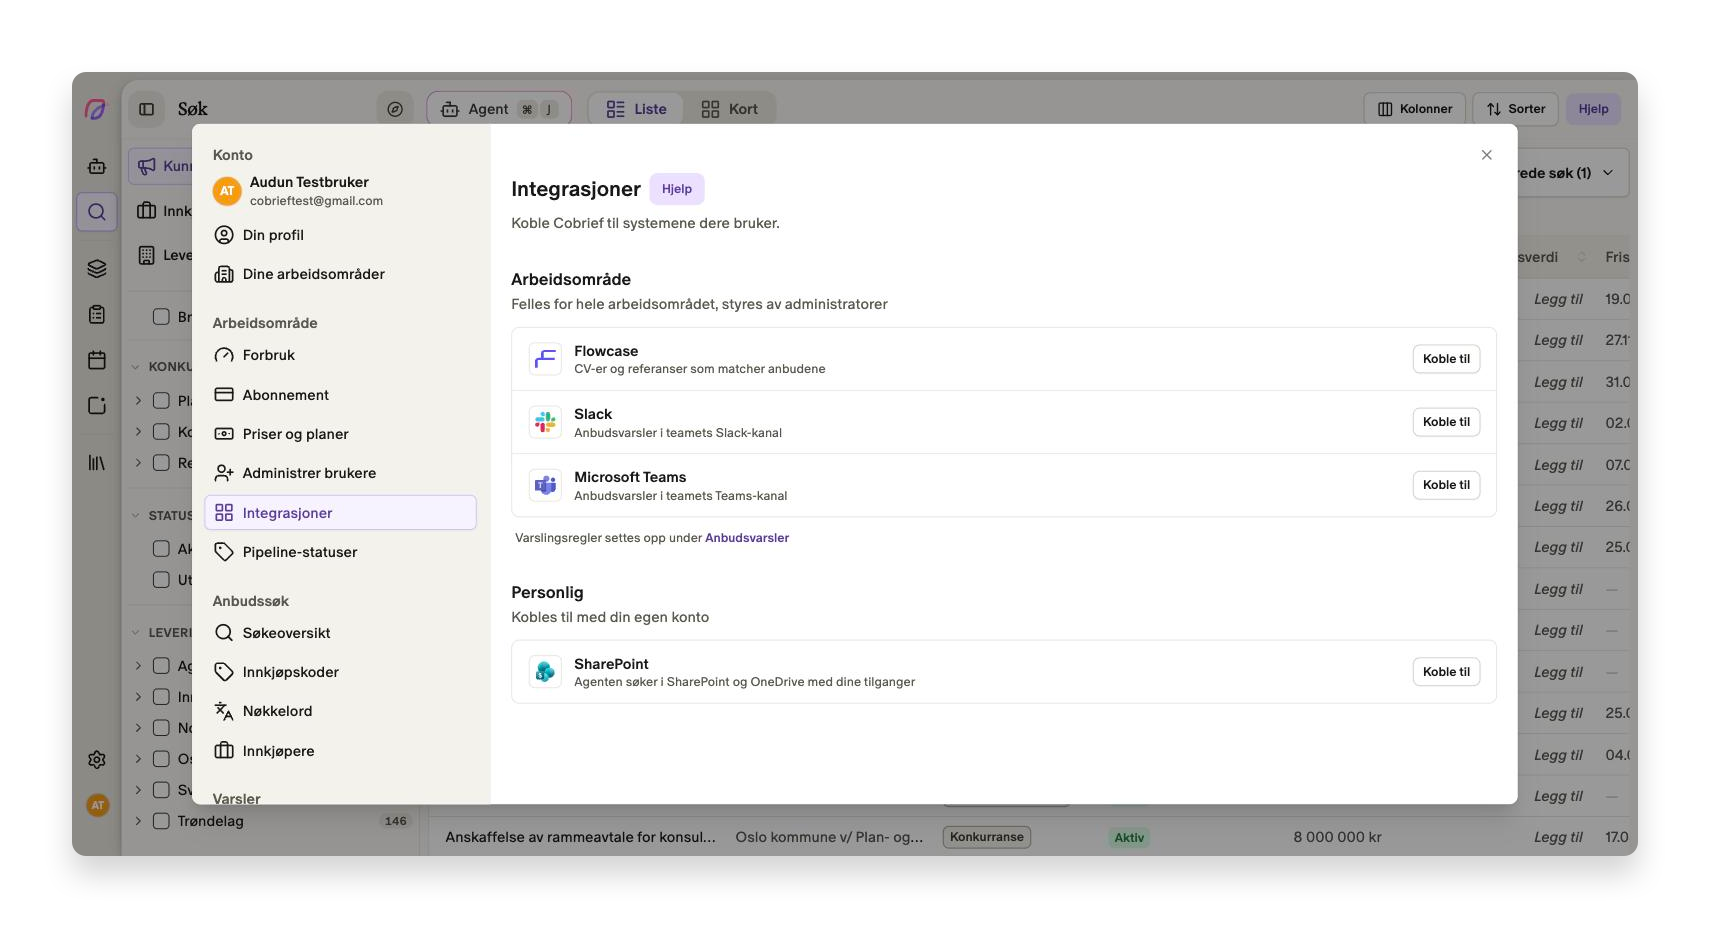Click the SharePoint logo icon
The height and width of the screenshot is (928, 1710).
[545, 672]
